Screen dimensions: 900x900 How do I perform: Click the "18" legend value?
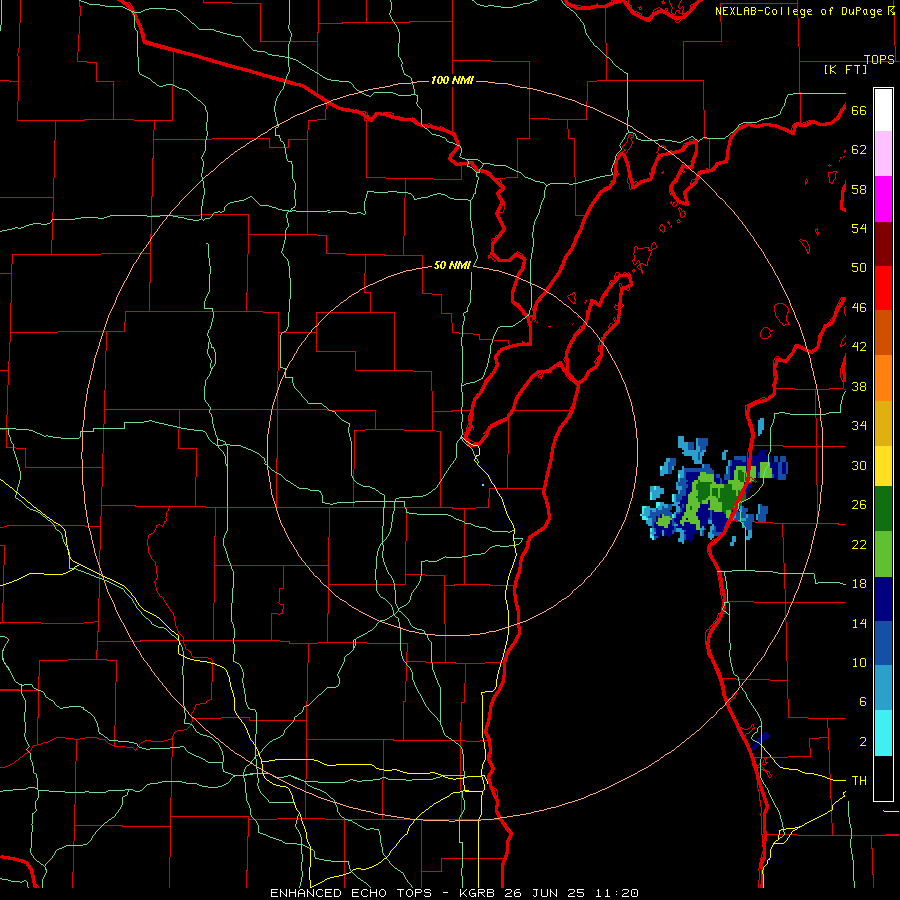[859, 584]
